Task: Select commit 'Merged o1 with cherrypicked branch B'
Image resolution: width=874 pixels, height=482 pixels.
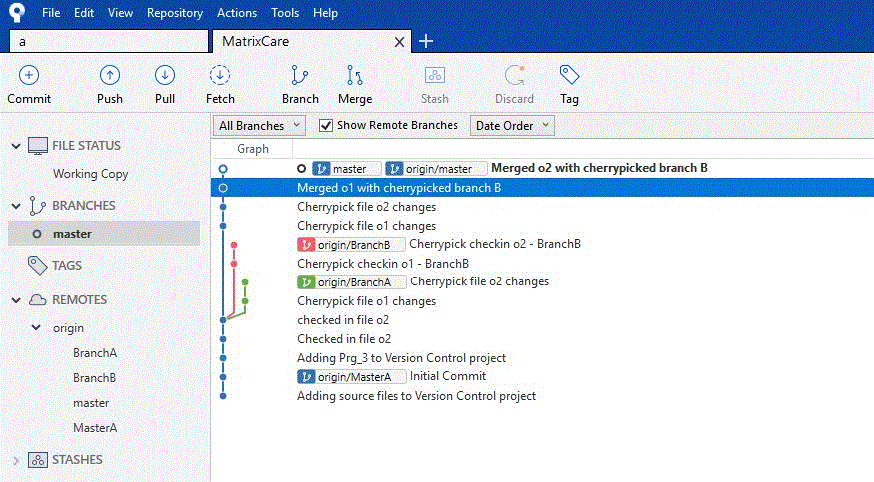Action: click(x=542, y=188)
